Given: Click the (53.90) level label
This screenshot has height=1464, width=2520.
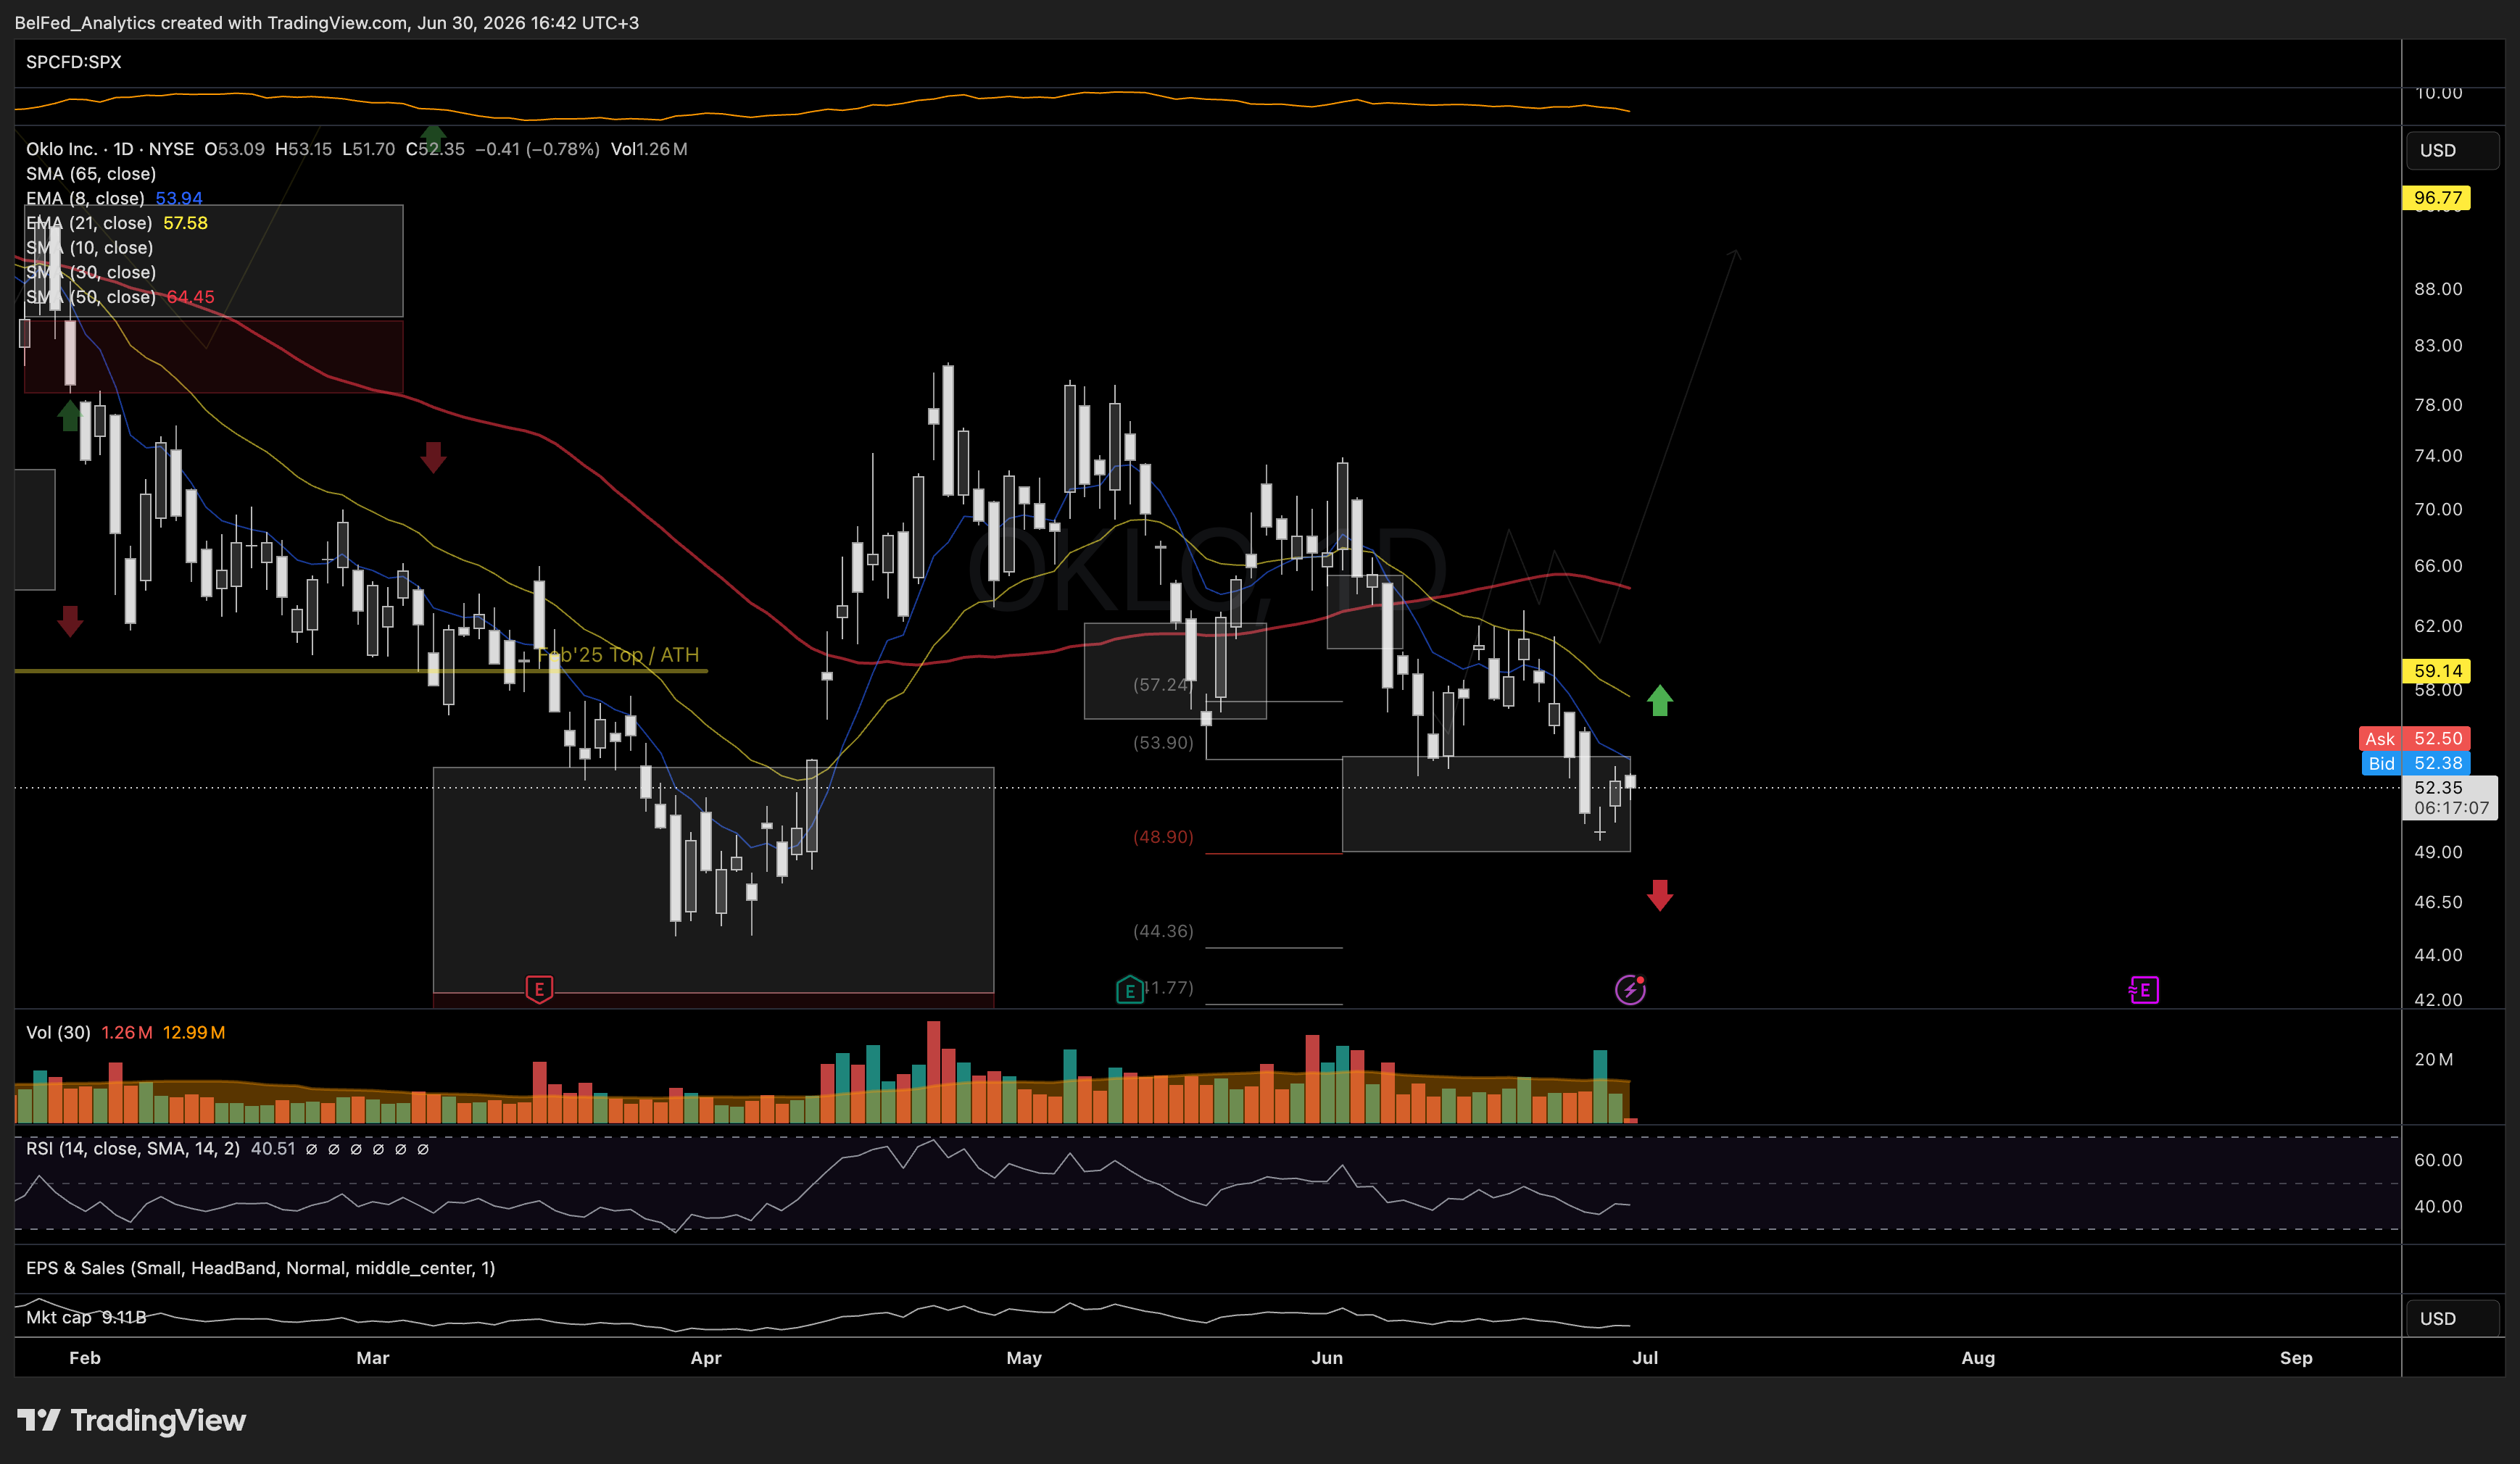Looking at the screenshot, I should click(1163, 743).
